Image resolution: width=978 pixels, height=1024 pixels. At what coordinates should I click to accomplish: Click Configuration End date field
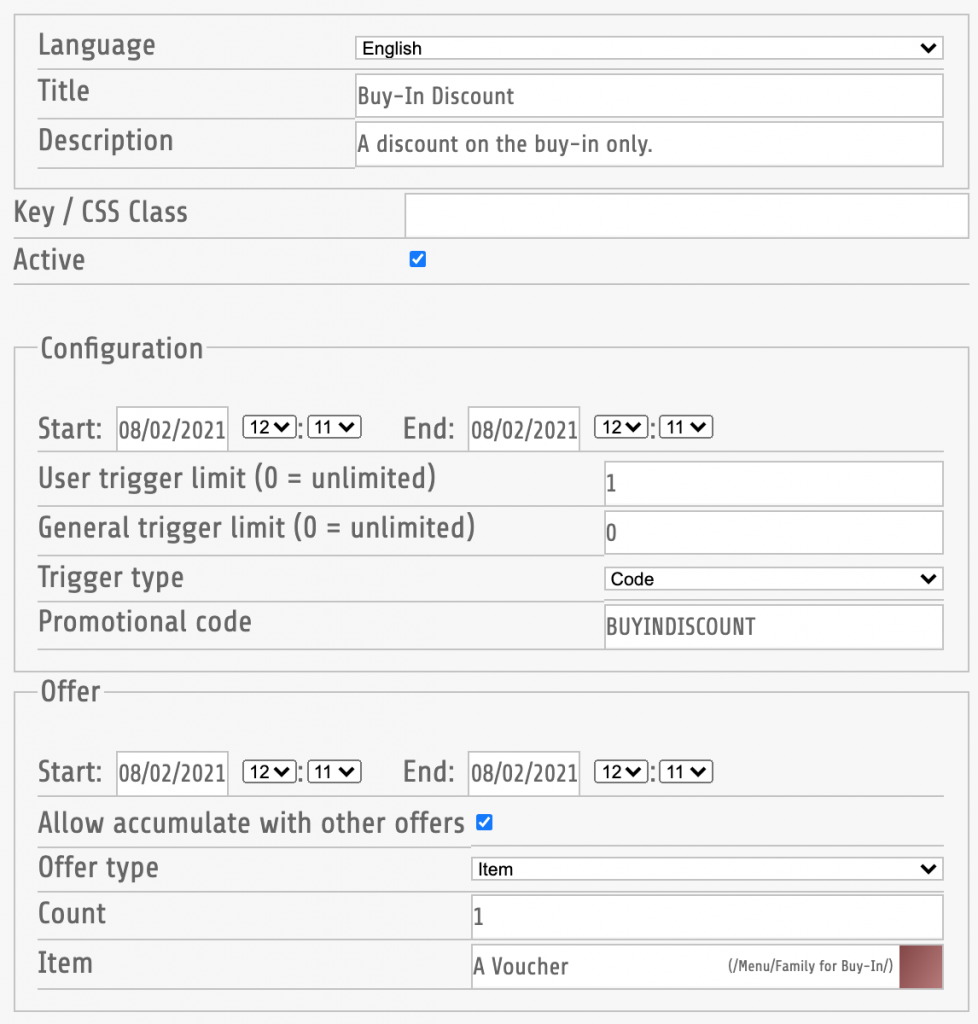pos(524,429)
